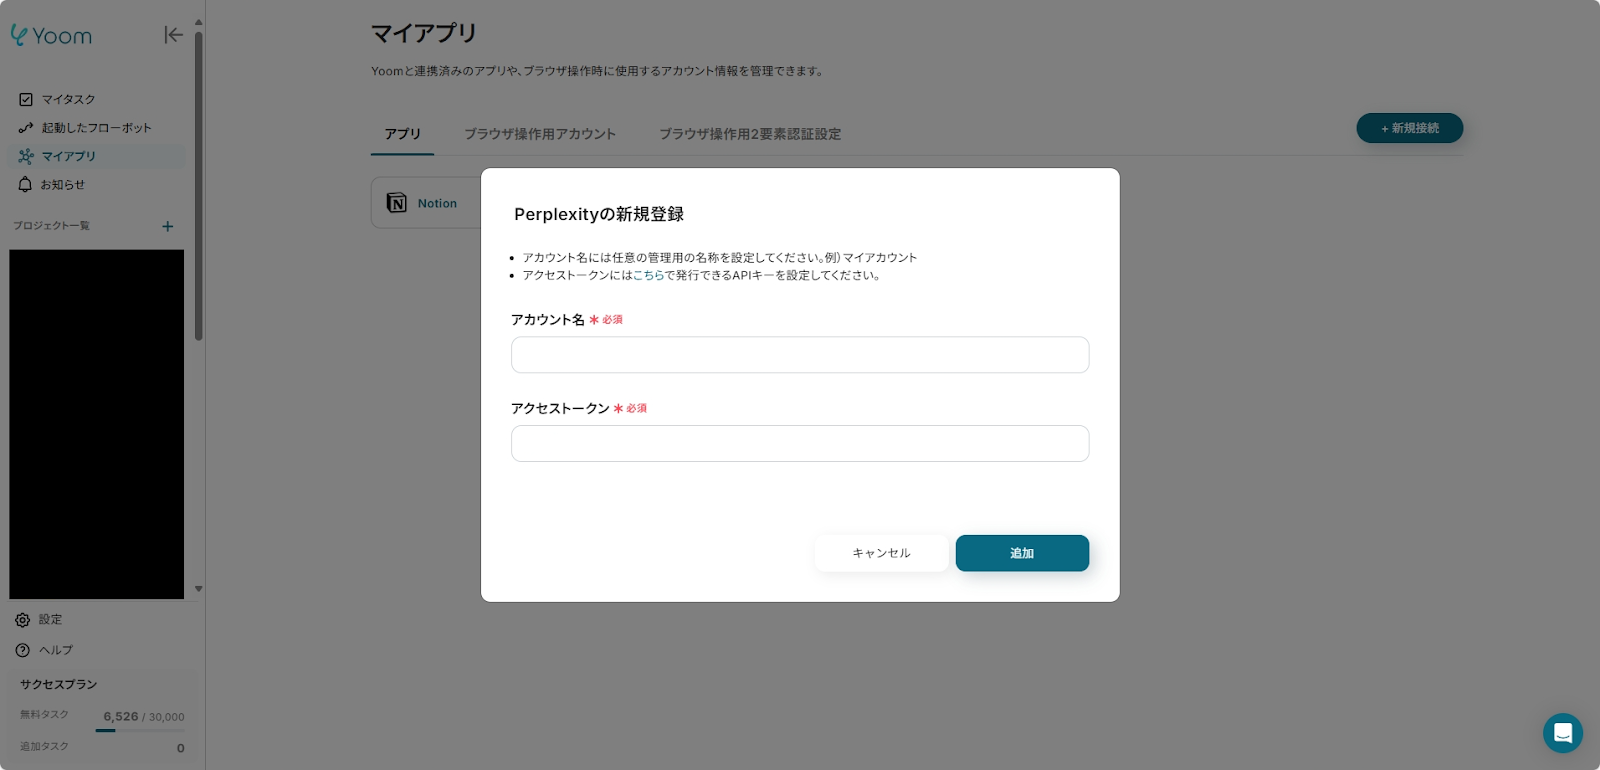Switch to ブラウザ操作用2要素認証設定 tab
Viewport: 1600px width, 770px height.
(x=750, y=134)
